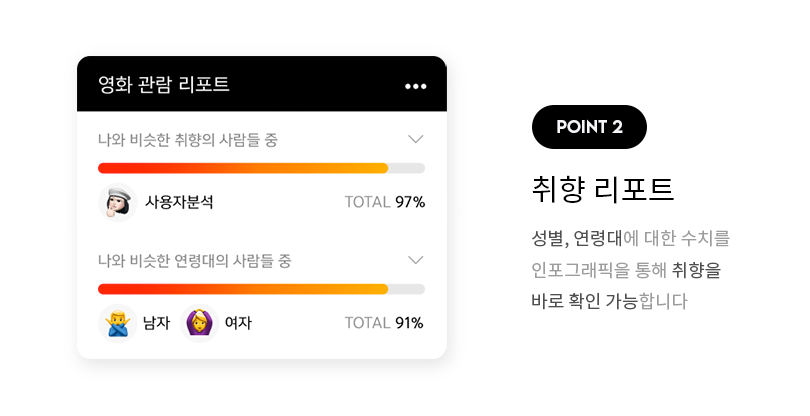
Task: Click the 성별, 연령대 description text
Action: (x=577, y=238)
